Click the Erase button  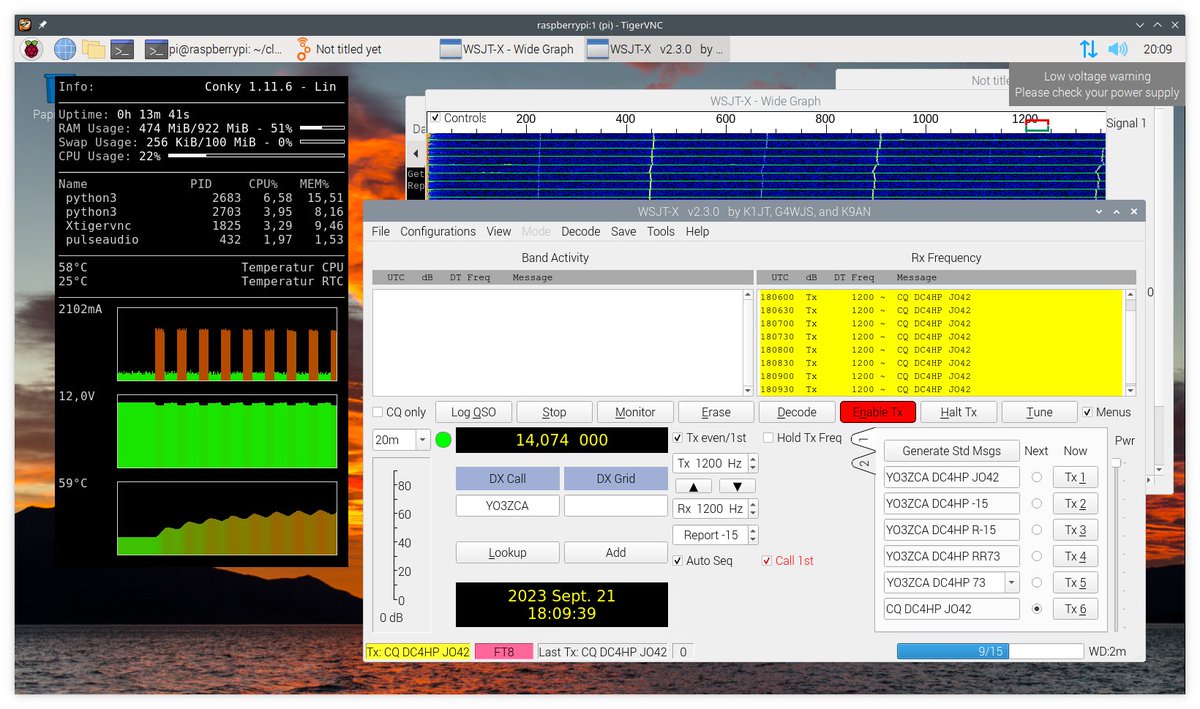[716, 412]
